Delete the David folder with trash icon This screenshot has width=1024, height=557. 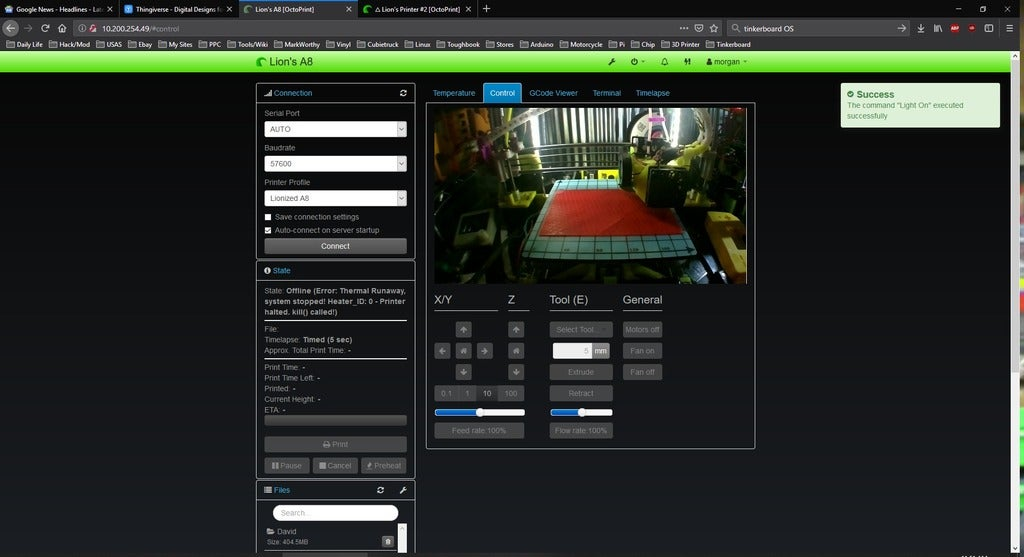pyautogui.click(x=388, y=541)
